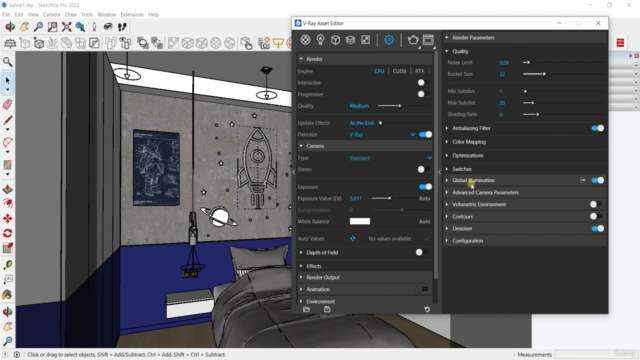Click the Zoom Extents tool icon
Screen dimensions: 640x360
[67, 27]
